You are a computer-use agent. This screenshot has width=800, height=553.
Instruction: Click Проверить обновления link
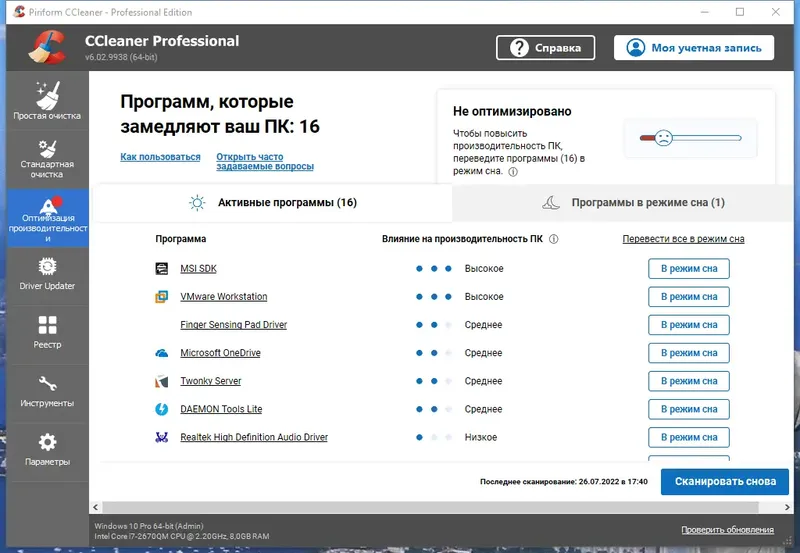click(x=728, y=530)
